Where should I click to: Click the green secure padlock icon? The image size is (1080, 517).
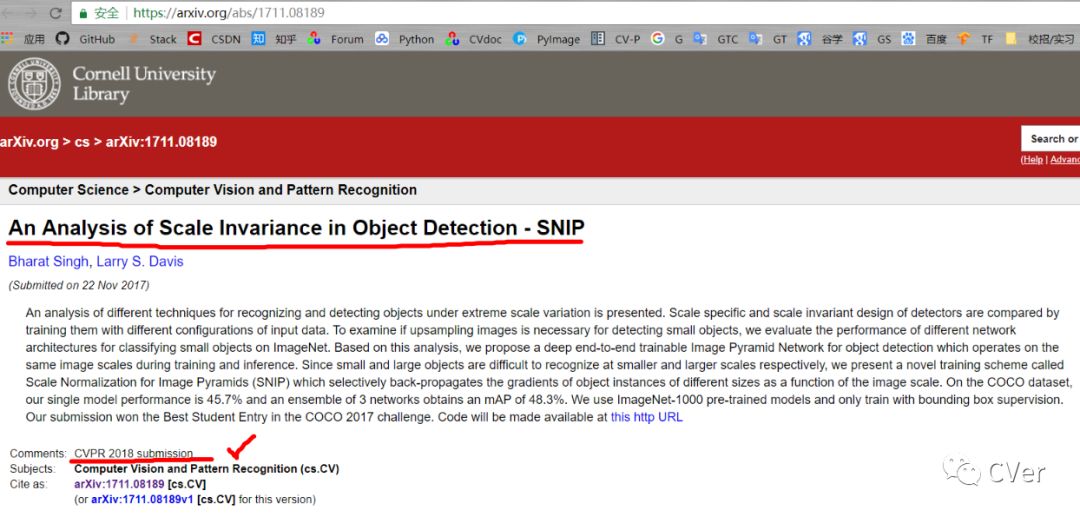pyautogui.click(x=83, y=12)
